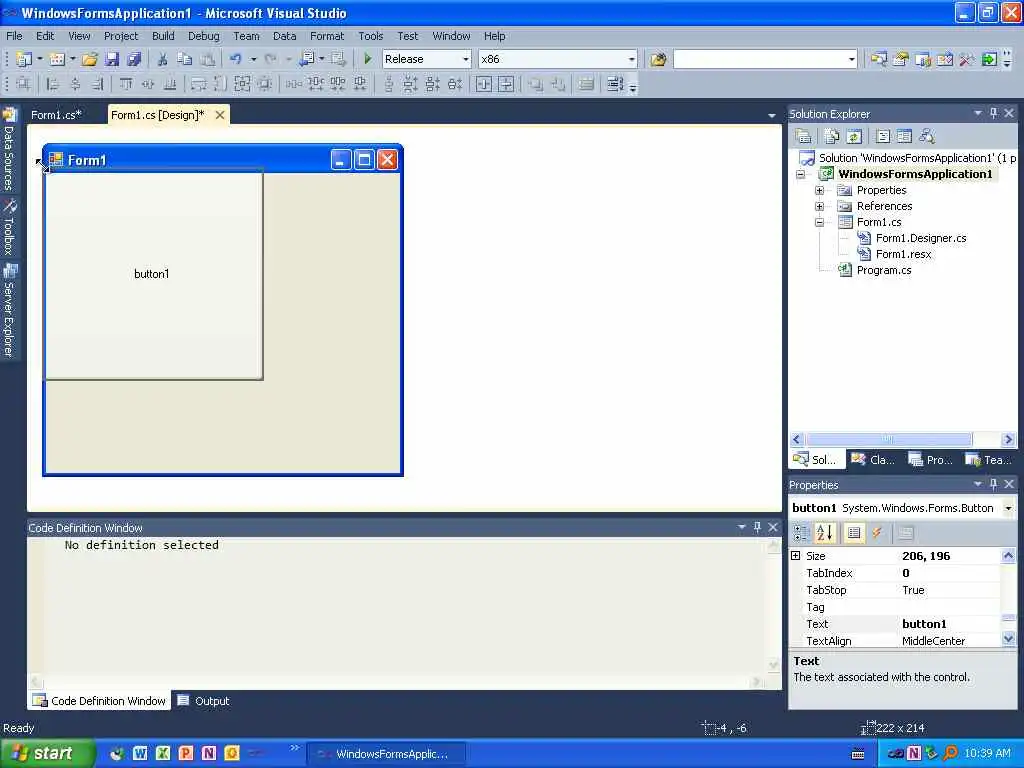Screen dimensions: 1024x768
Task: Click the Copy icon in the toolbar
Action: 185,59
